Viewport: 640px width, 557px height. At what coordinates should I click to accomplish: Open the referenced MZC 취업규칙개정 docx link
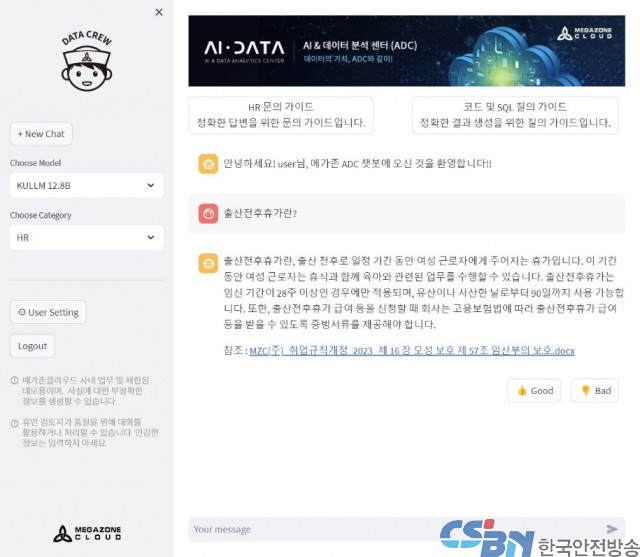(412, 351)
